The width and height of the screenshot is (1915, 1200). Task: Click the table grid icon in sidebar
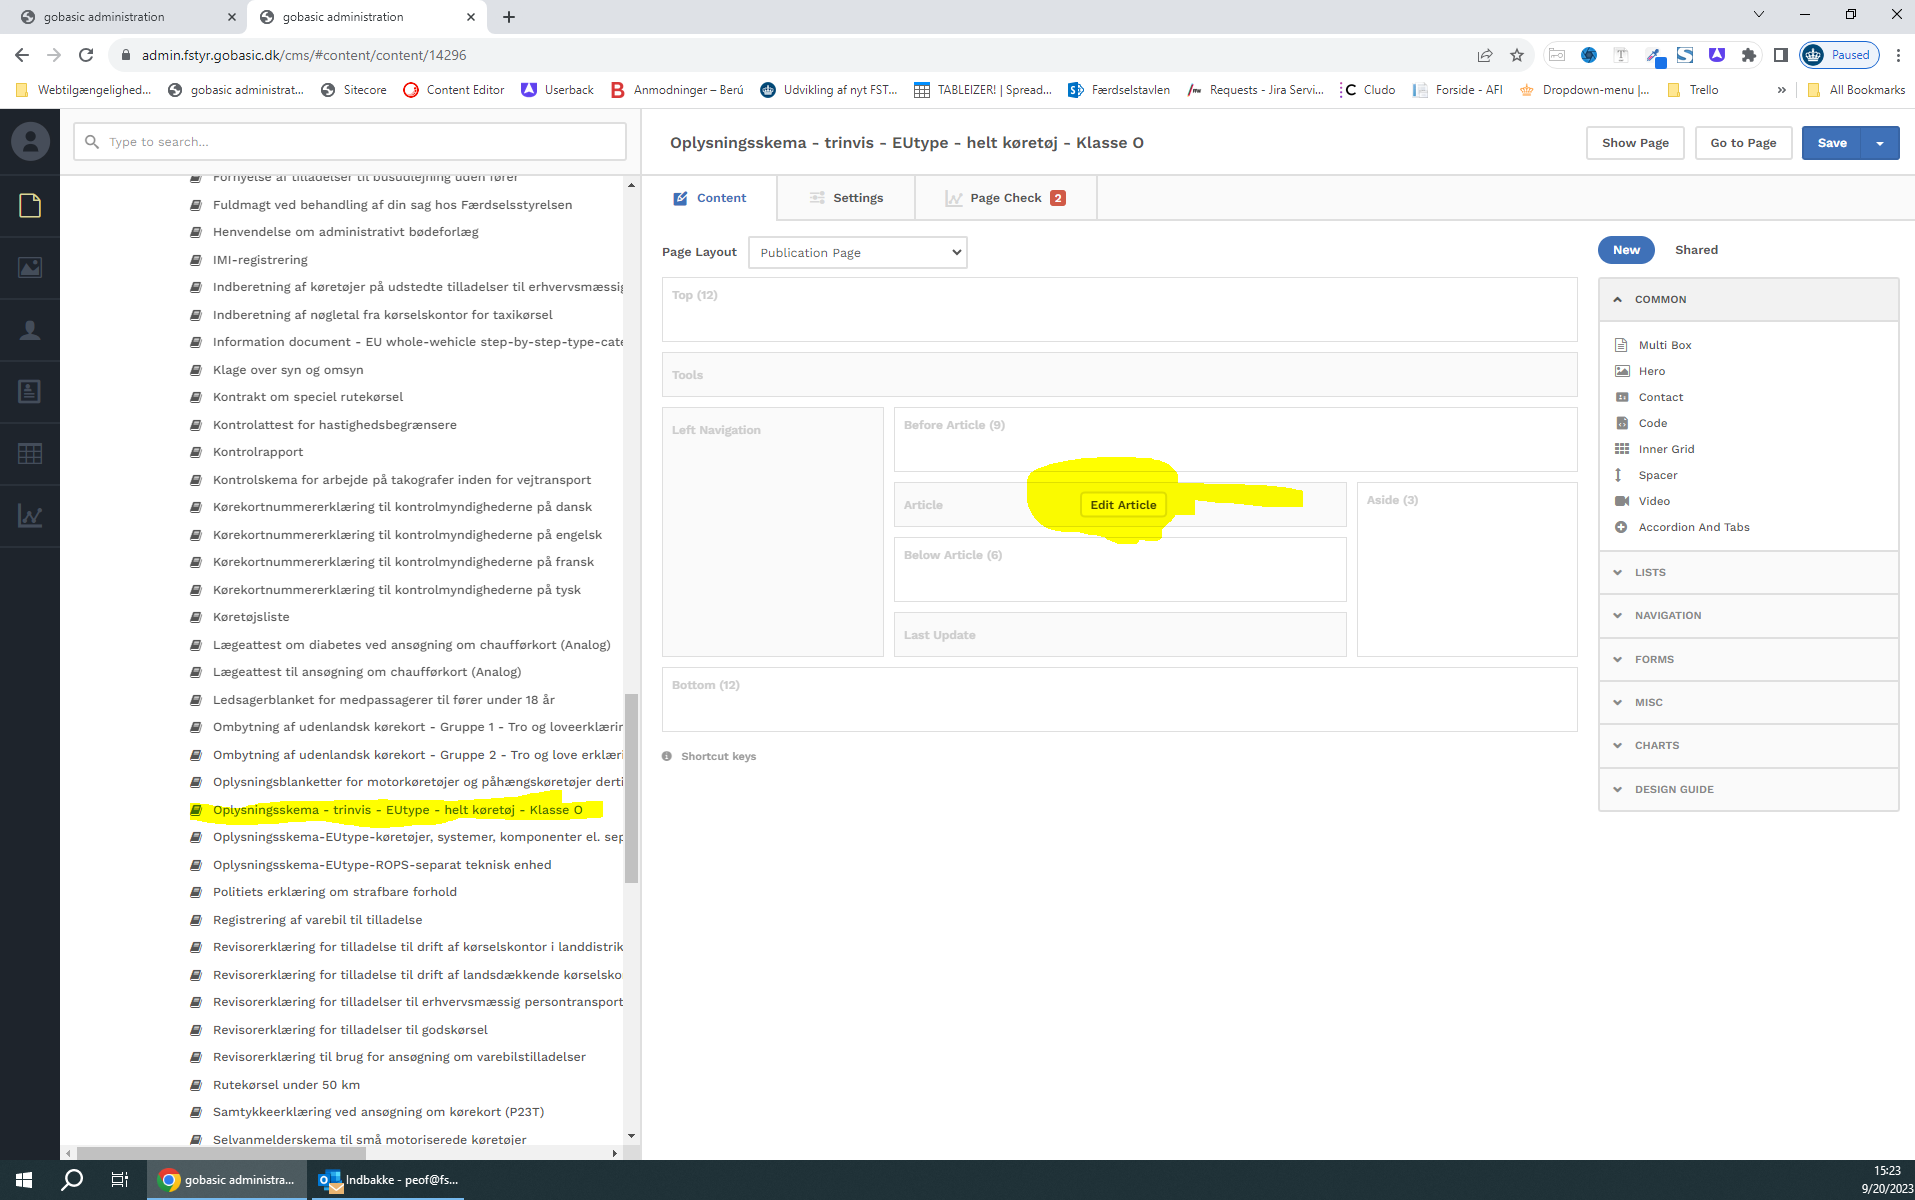(30, 453)
